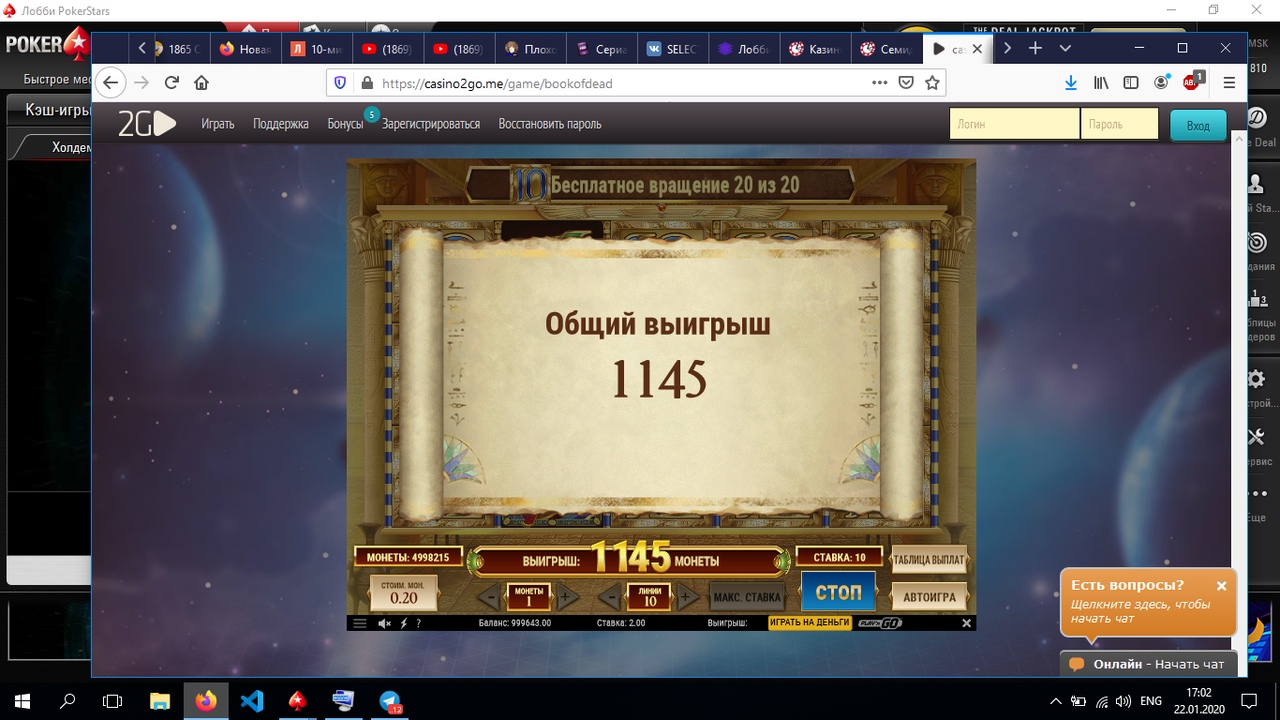Click the СТОИМ. МОН. 0.20 coin value

(x=404, y=593)
